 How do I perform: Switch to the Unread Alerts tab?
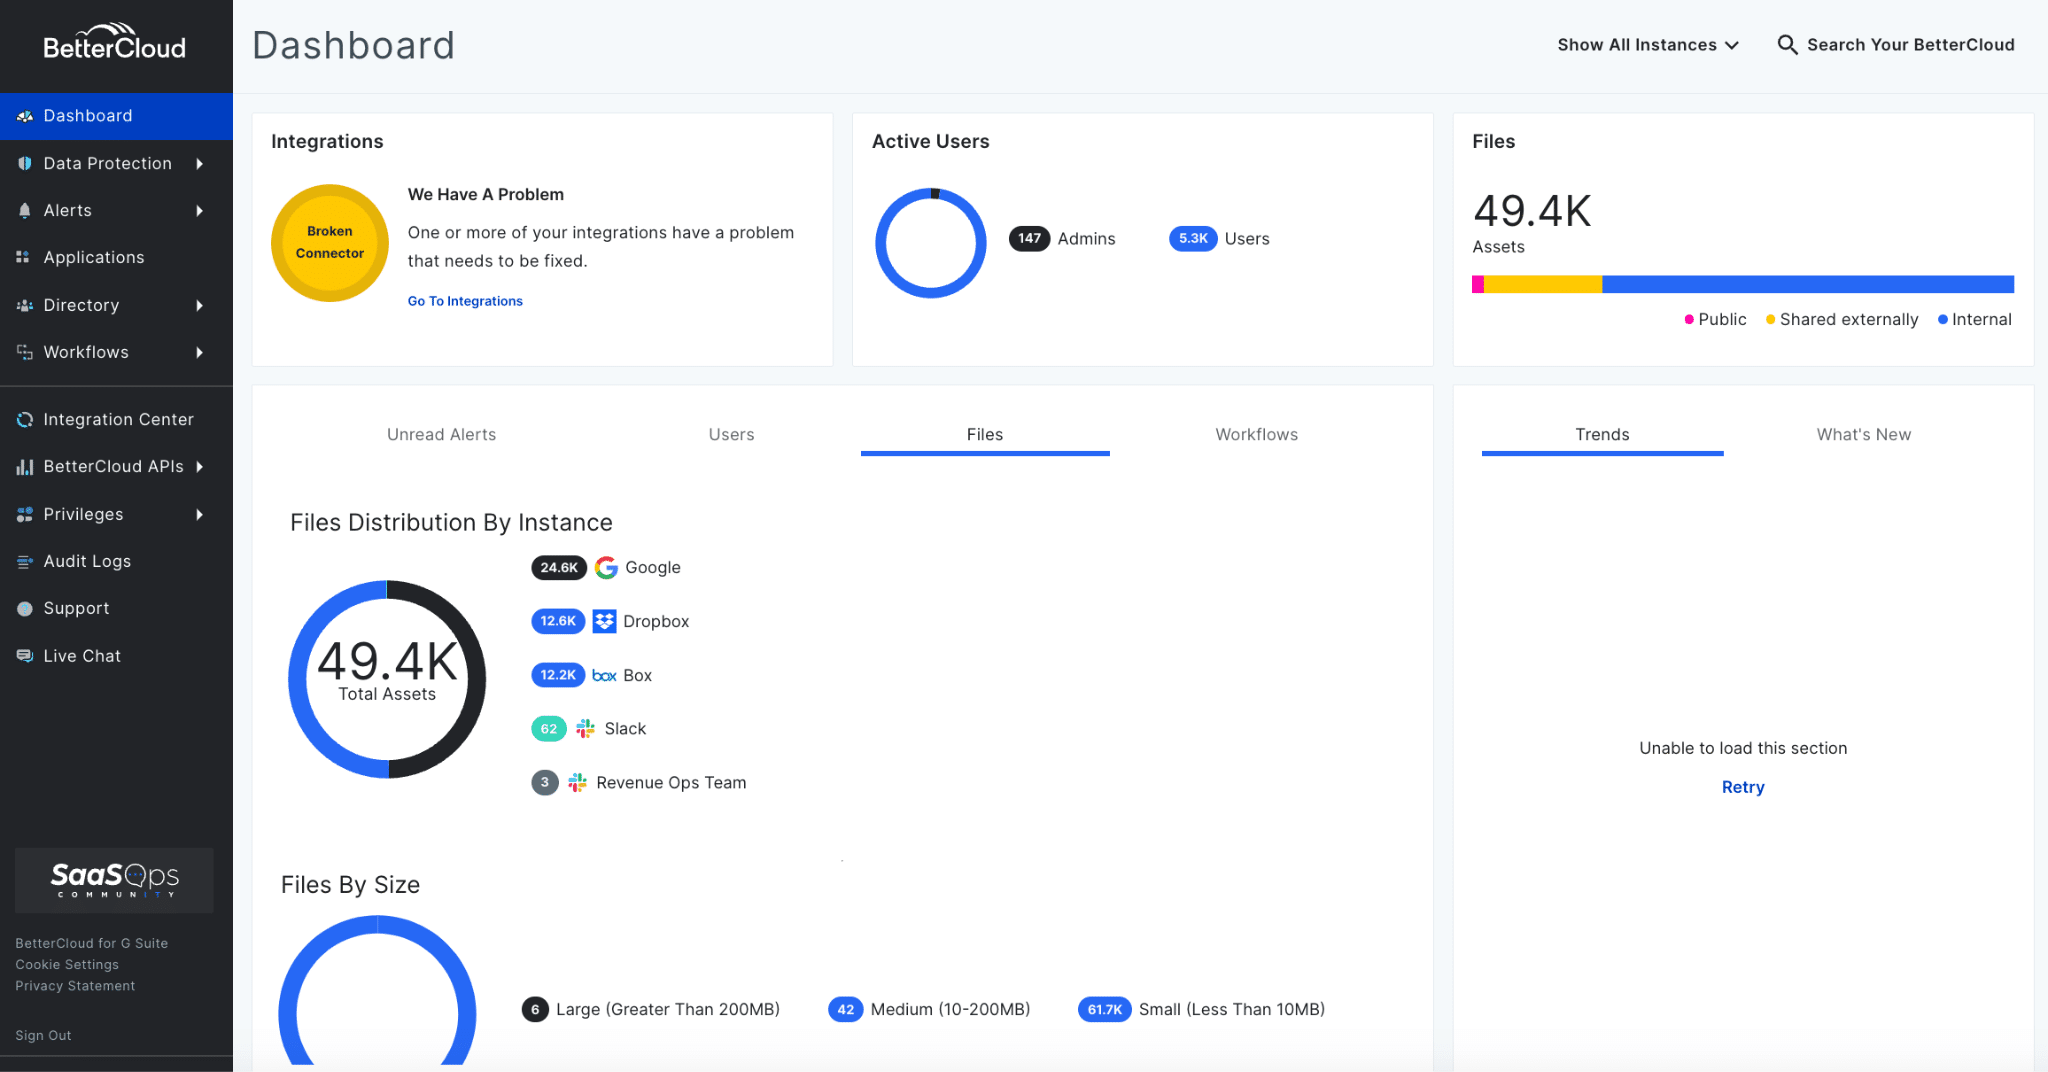coord(441,434)
